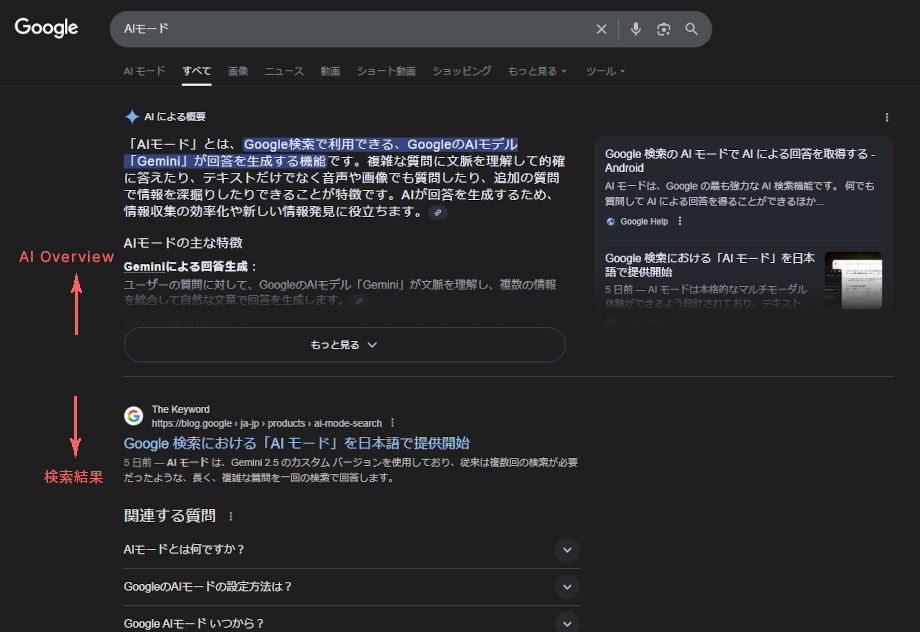Start voice search with microphone icon

(635, 29)
